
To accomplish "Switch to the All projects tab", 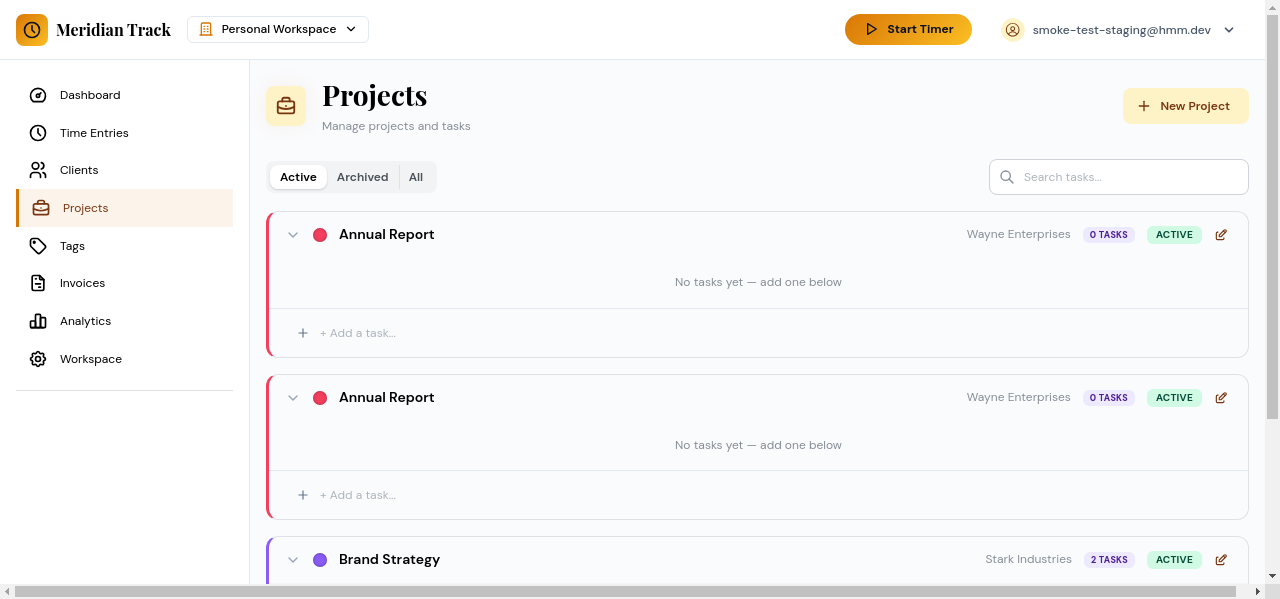I will [x=416, y=177].
